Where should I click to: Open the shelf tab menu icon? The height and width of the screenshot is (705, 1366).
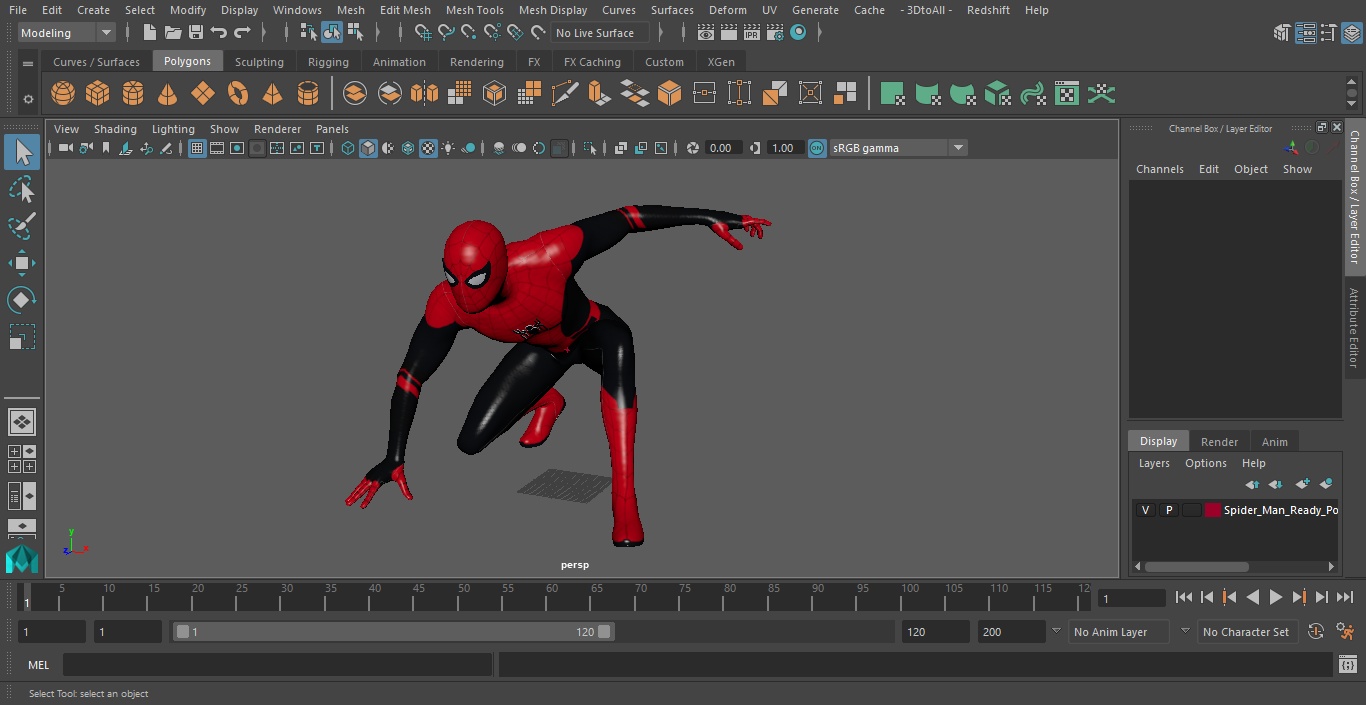(x=28, y=63)
